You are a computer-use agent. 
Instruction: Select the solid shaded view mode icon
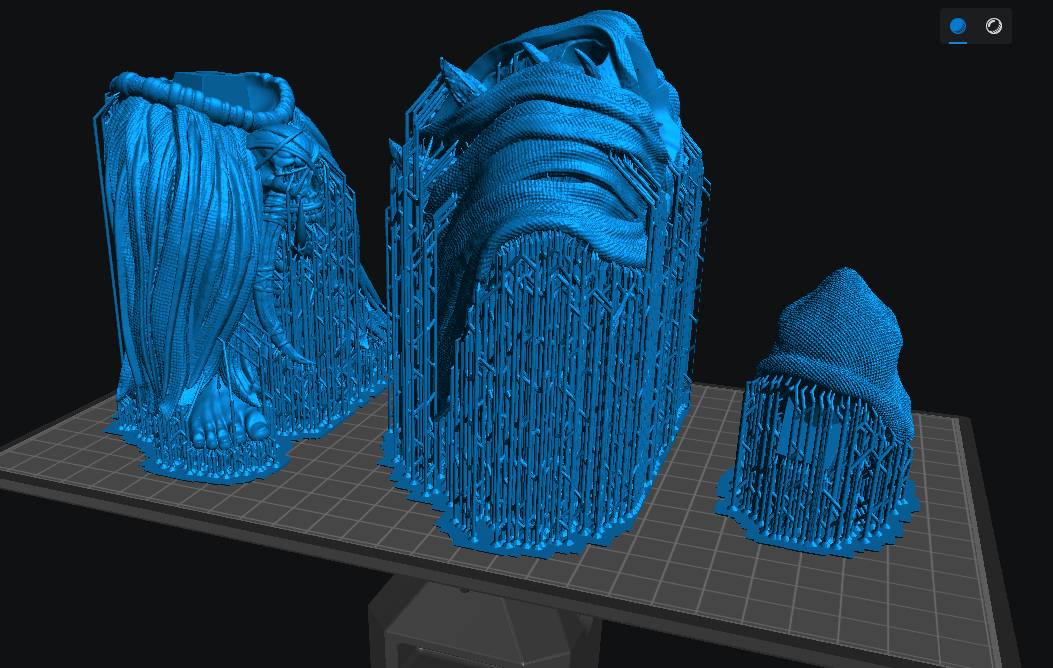click(x=958, y=26)
